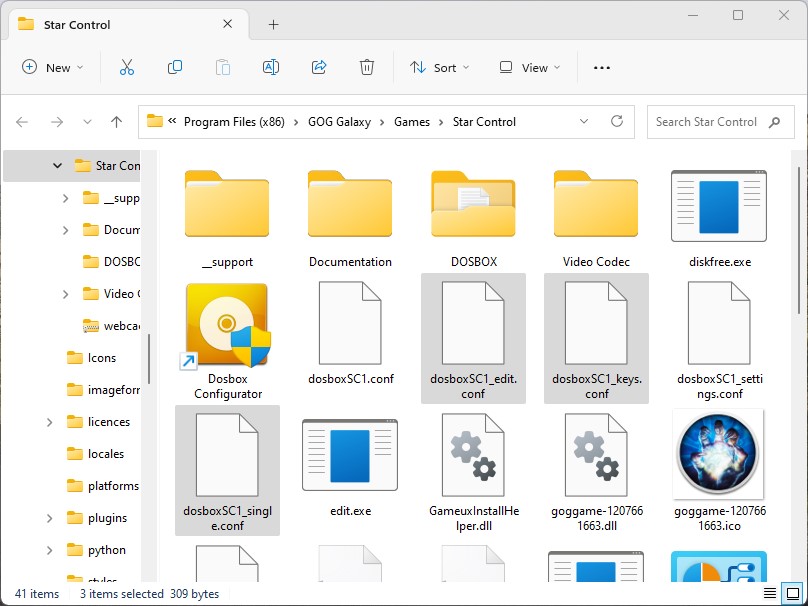Select the GameuxInstallHelper.dll file icon
808x606 pixels.
(473, 455)
